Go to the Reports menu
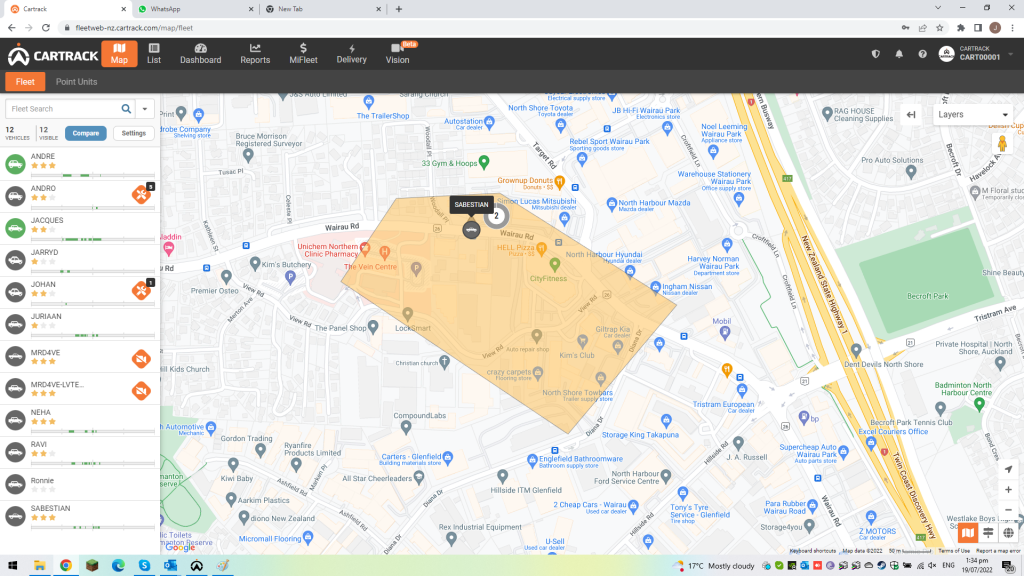This screenshot has width=1024, height=576. tap(255, 54)
